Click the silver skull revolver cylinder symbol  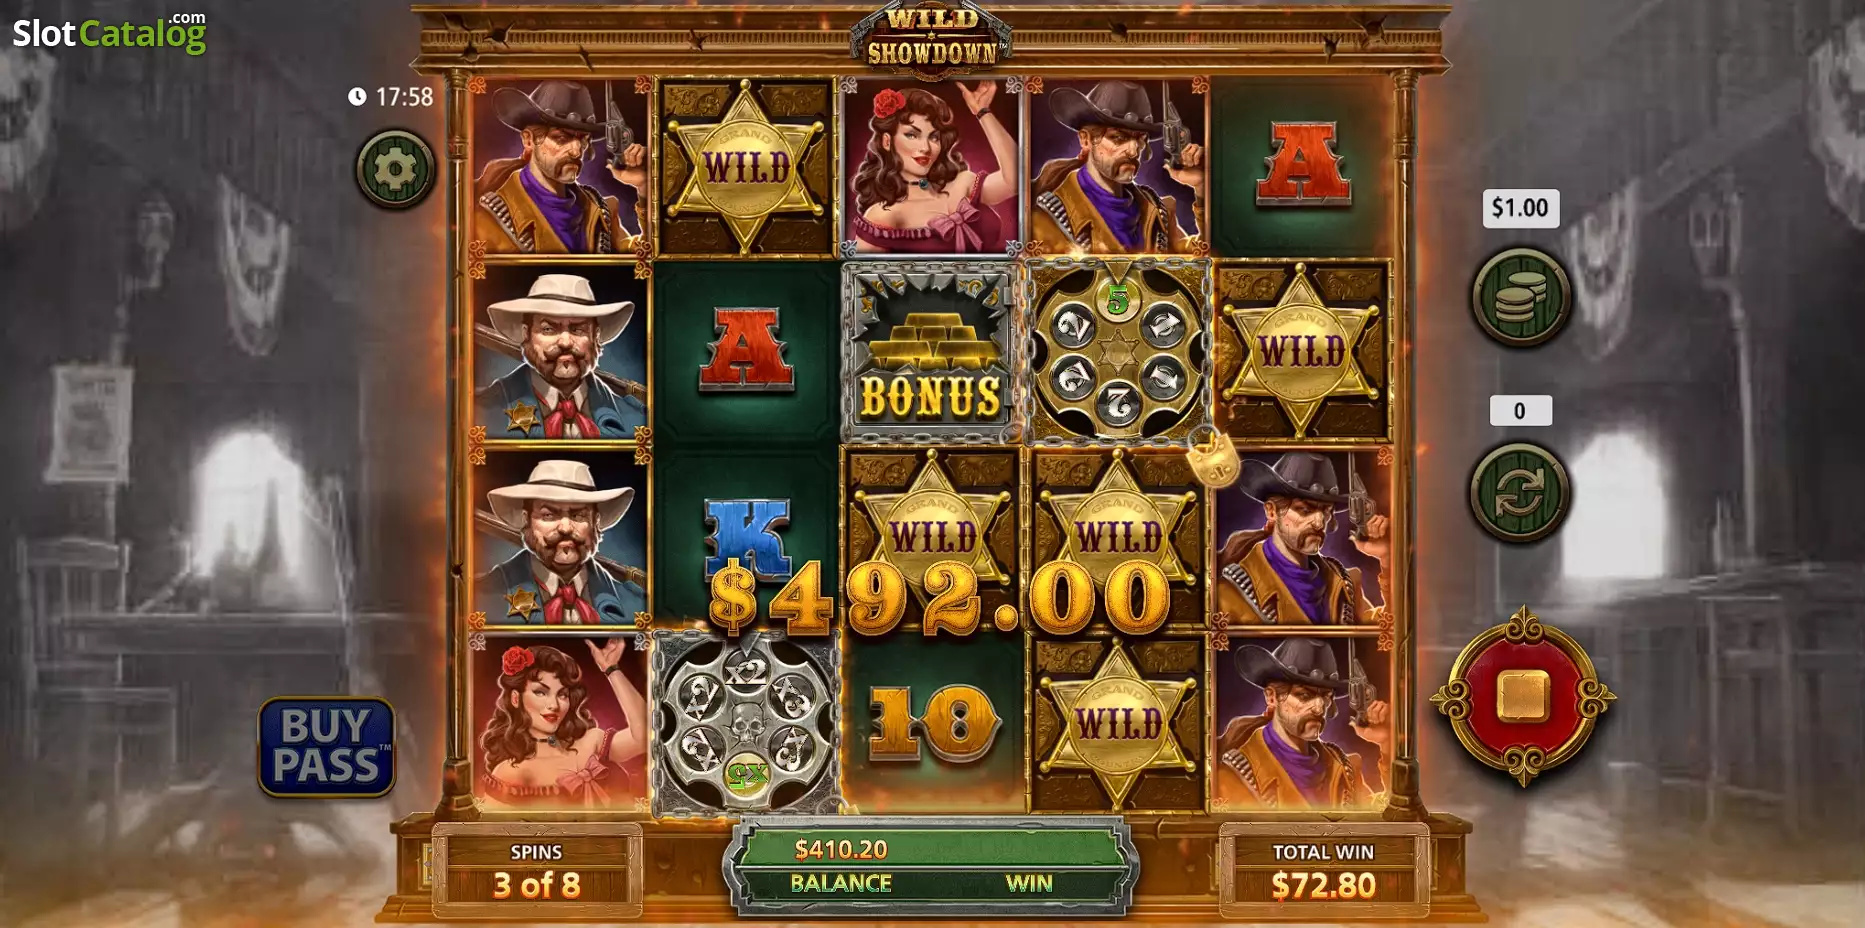click(x=746, y=724)
